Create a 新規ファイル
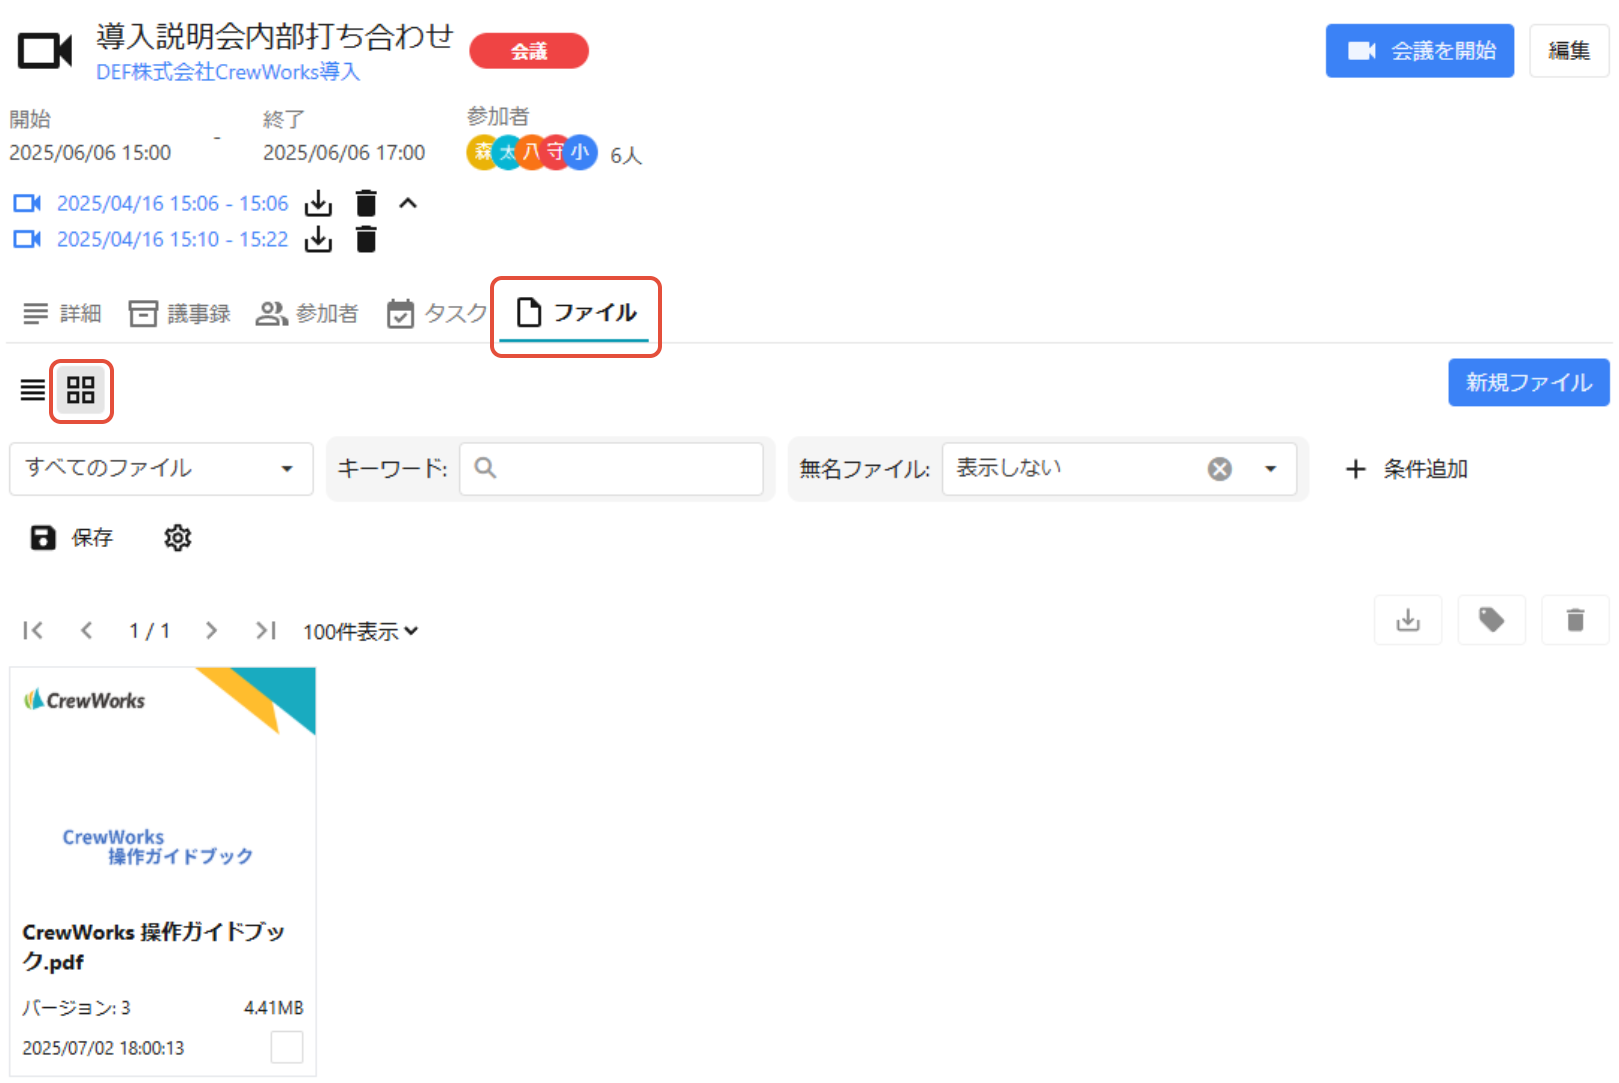Viewport: 1619px width, 1083px height. pos(1528,382)
